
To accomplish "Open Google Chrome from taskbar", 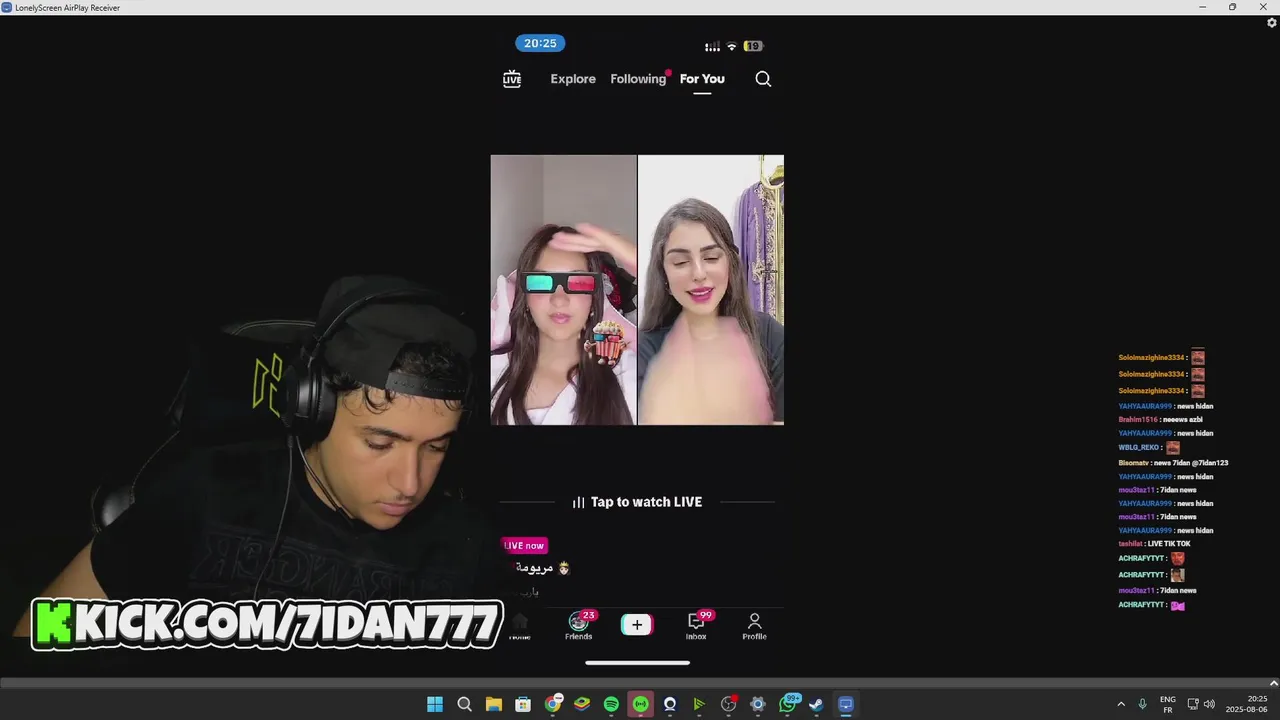I will click(552, 704).
